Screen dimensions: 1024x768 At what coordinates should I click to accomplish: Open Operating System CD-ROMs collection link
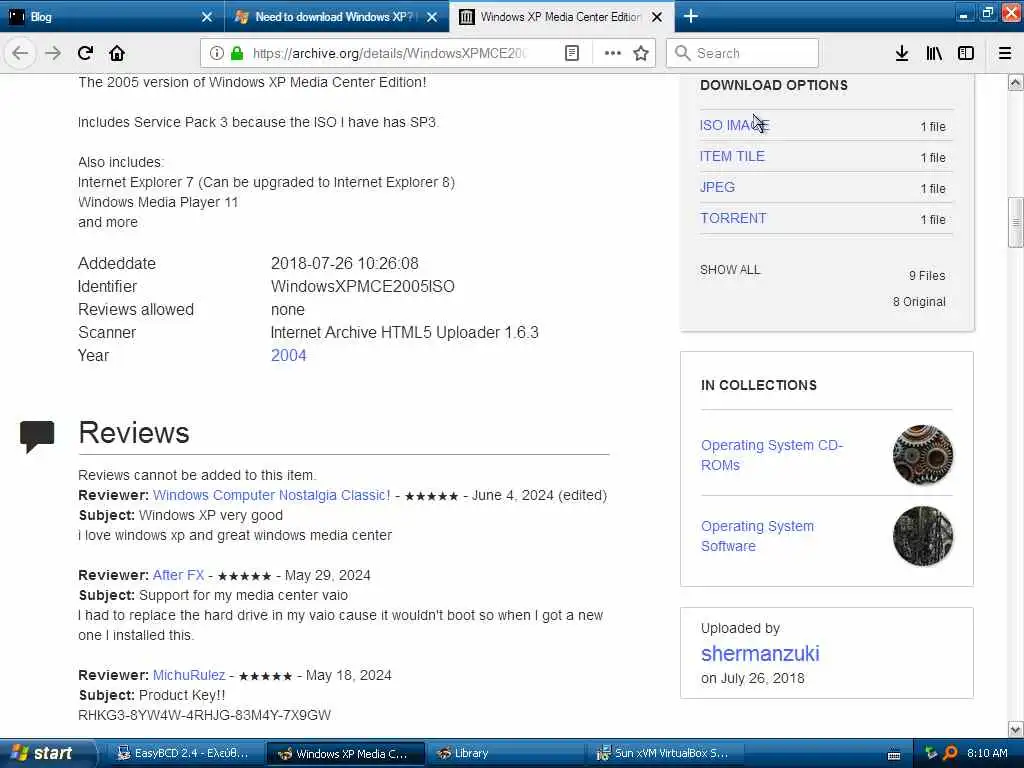(x=772, y=455)
